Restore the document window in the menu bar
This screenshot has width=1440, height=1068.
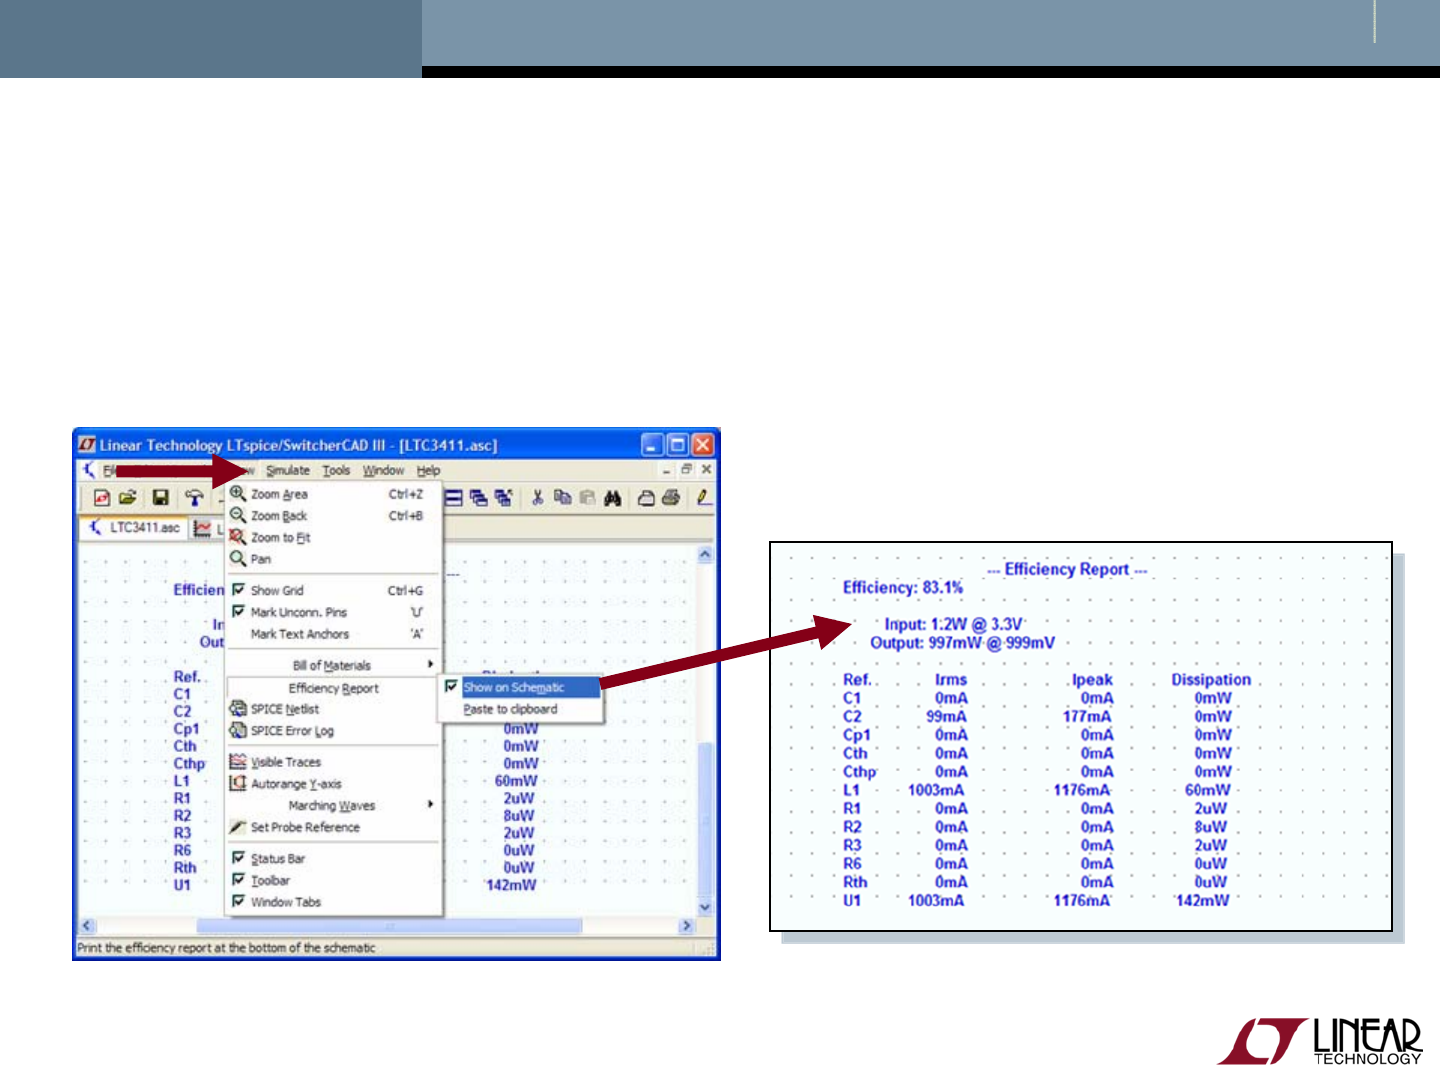click(x=687, y=469)
